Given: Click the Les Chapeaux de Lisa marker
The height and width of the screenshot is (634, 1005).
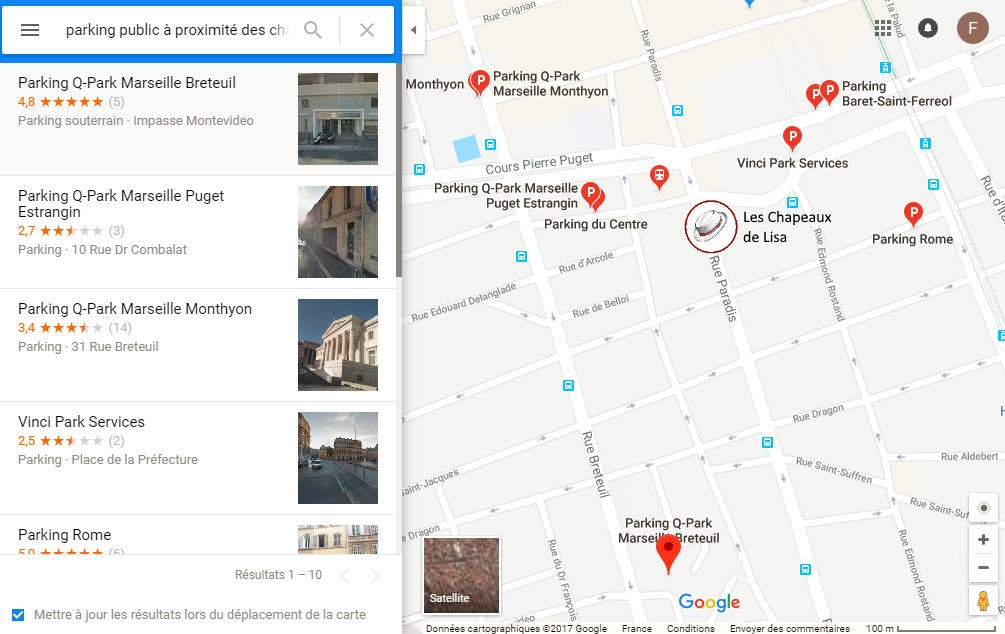Looking at the screenshot, I should 711,226.
